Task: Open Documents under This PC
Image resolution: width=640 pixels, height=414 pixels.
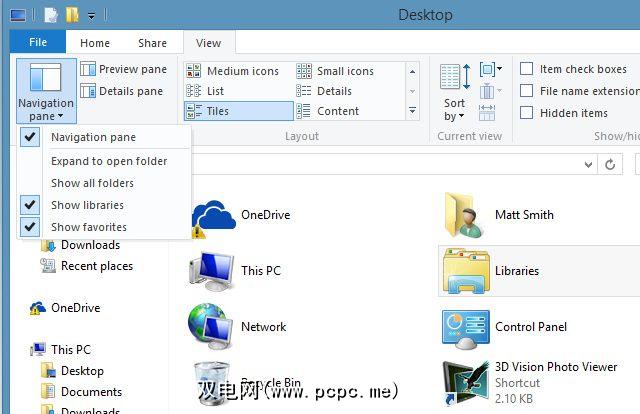Action: coord(81,392)
